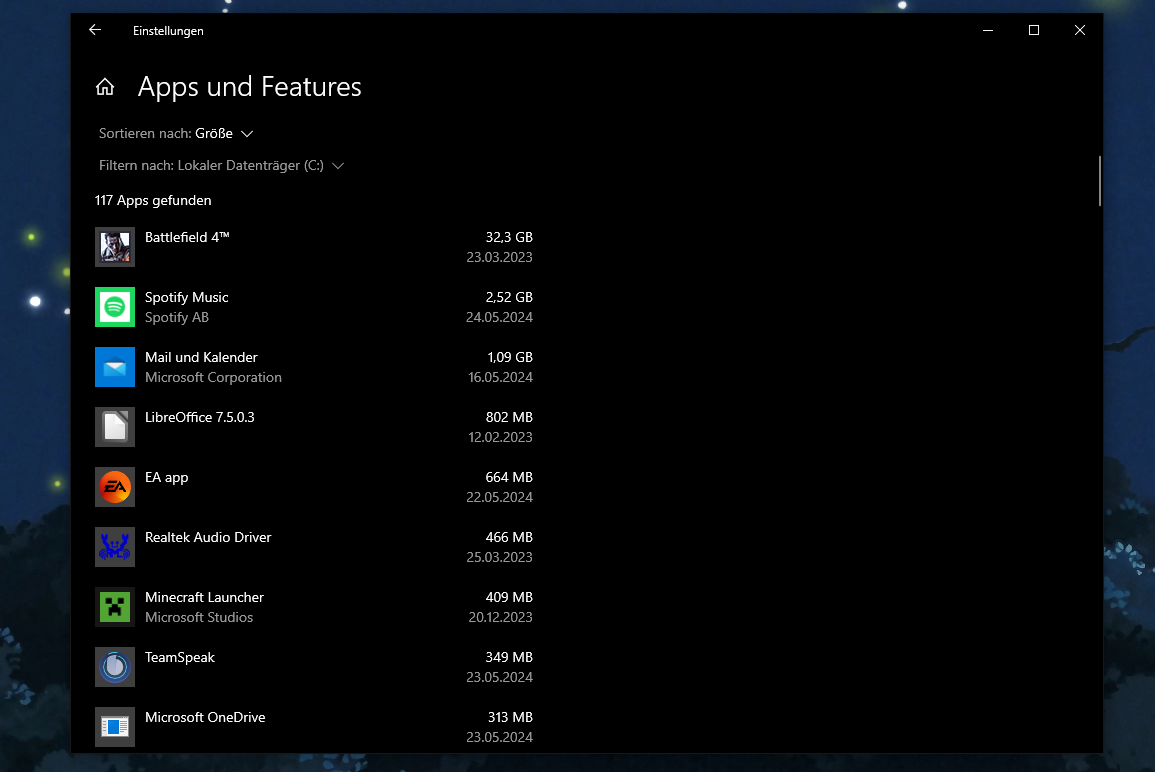
Task: Click the date 20.12.2023
Action: point(500,617)
